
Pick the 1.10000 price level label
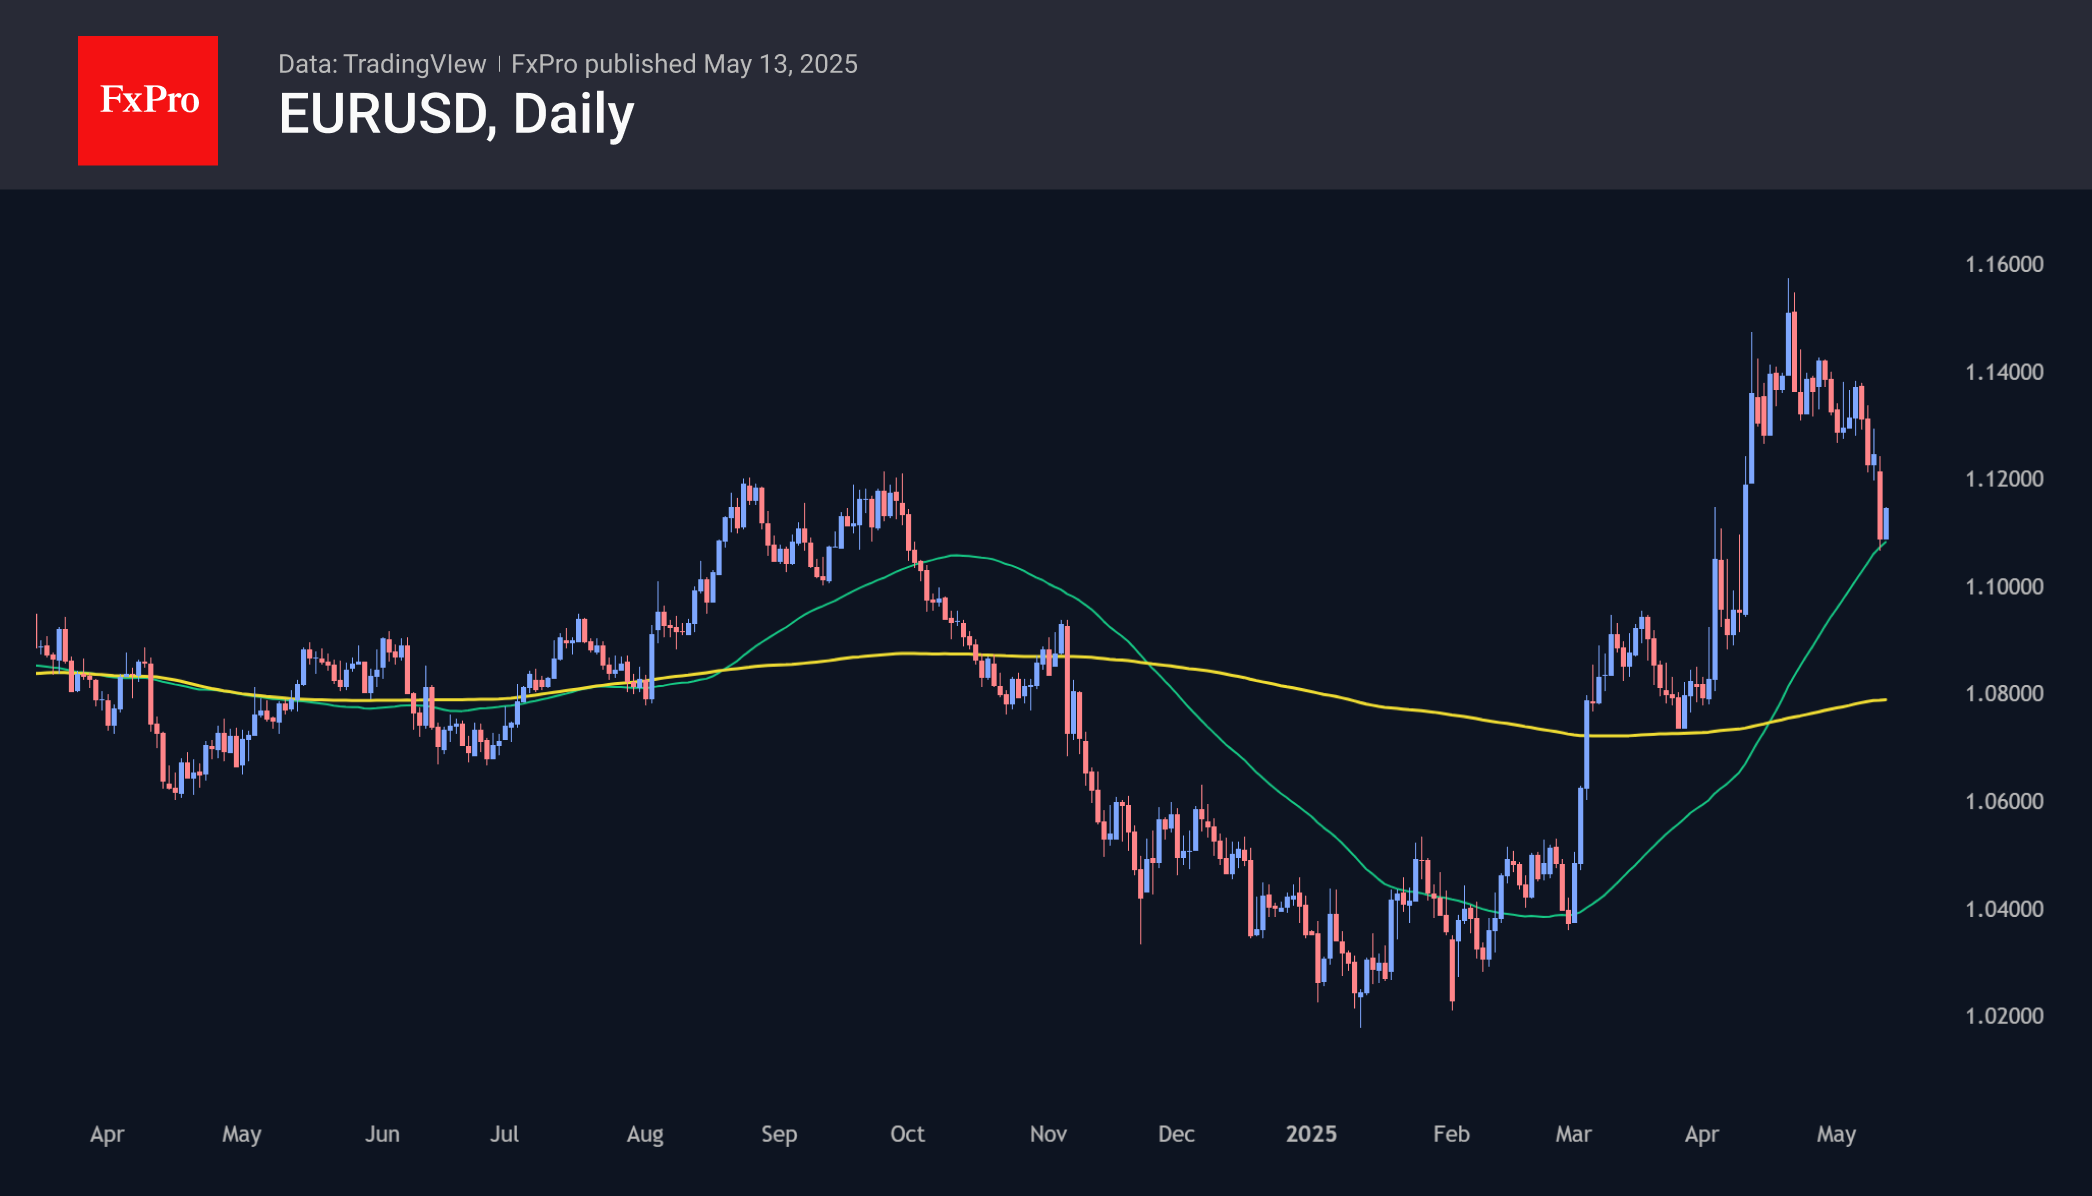point(2004,587)
